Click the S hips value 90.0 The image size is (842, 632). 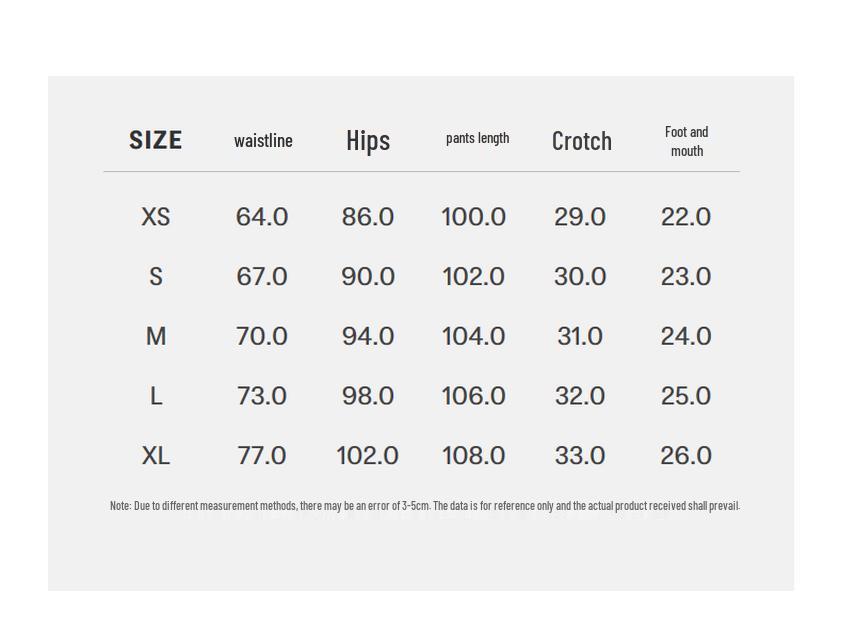click(368, 277)
